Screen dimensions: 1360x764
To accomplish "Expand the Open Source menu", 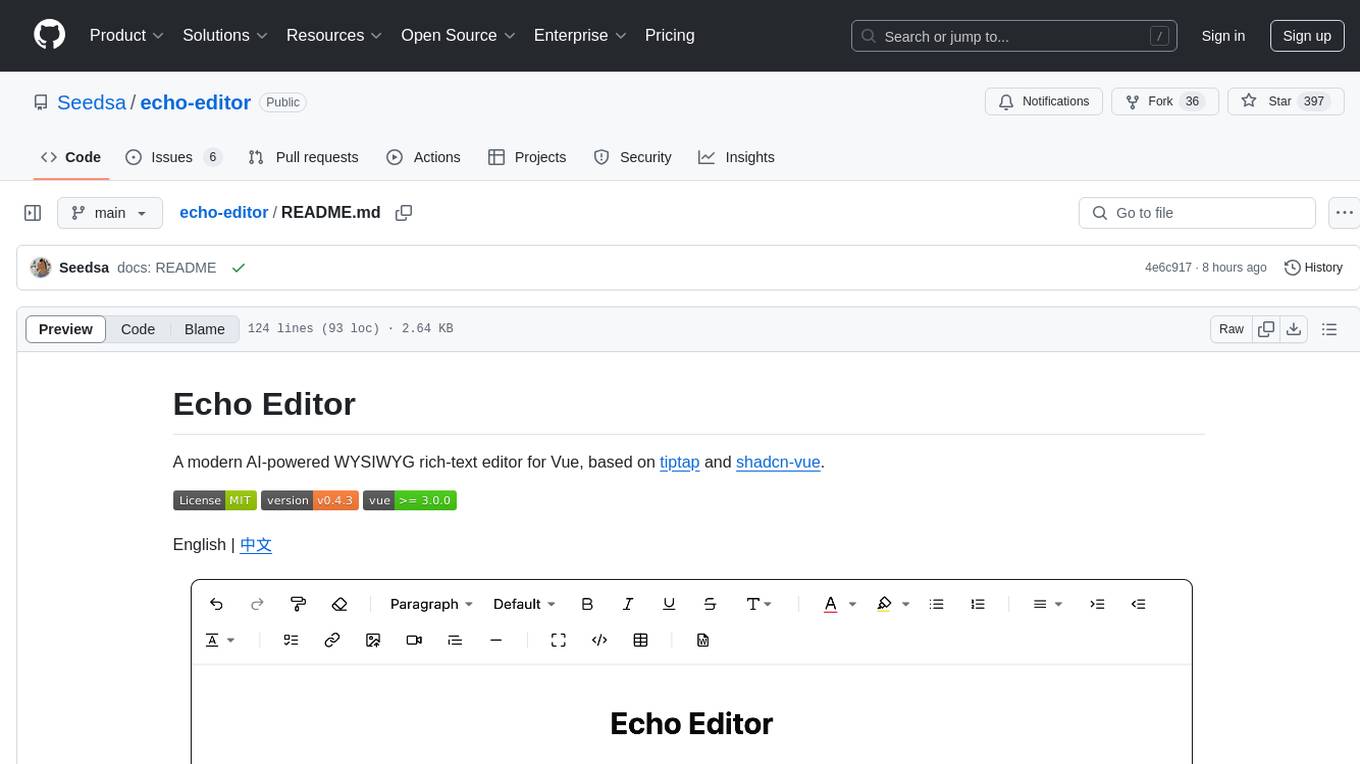I will point(458,35).
